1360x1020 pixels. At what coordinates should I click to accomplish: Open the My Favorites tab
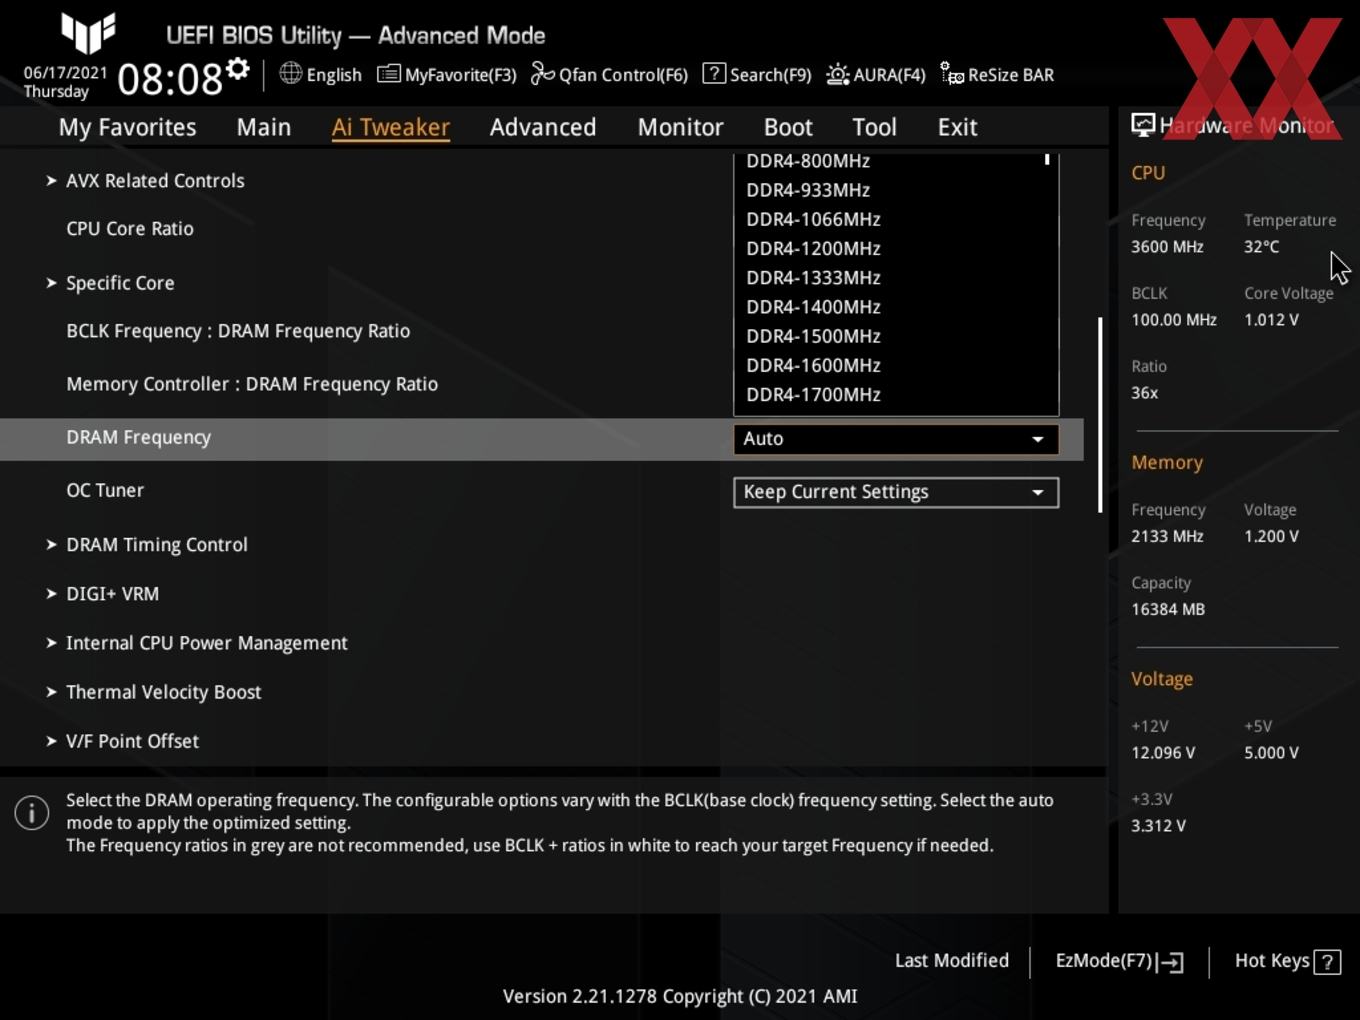(128, 127)
